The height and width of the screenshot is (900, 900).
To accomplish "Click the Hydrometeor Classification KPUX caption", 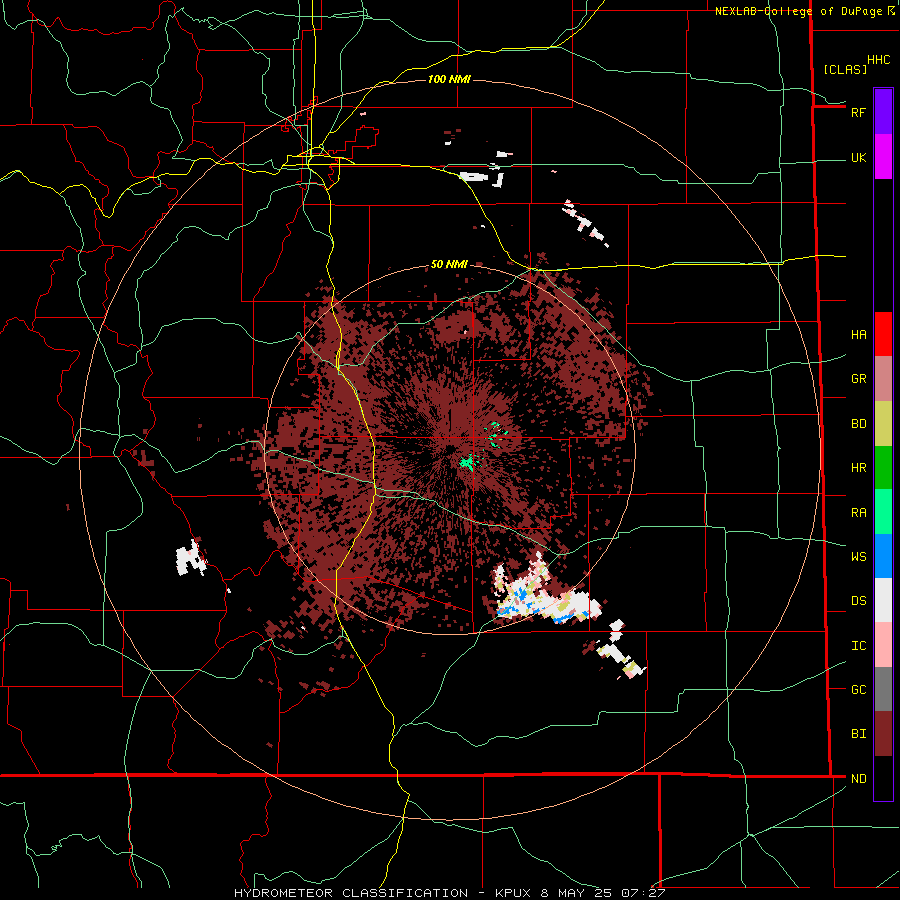I will [449, 893].
